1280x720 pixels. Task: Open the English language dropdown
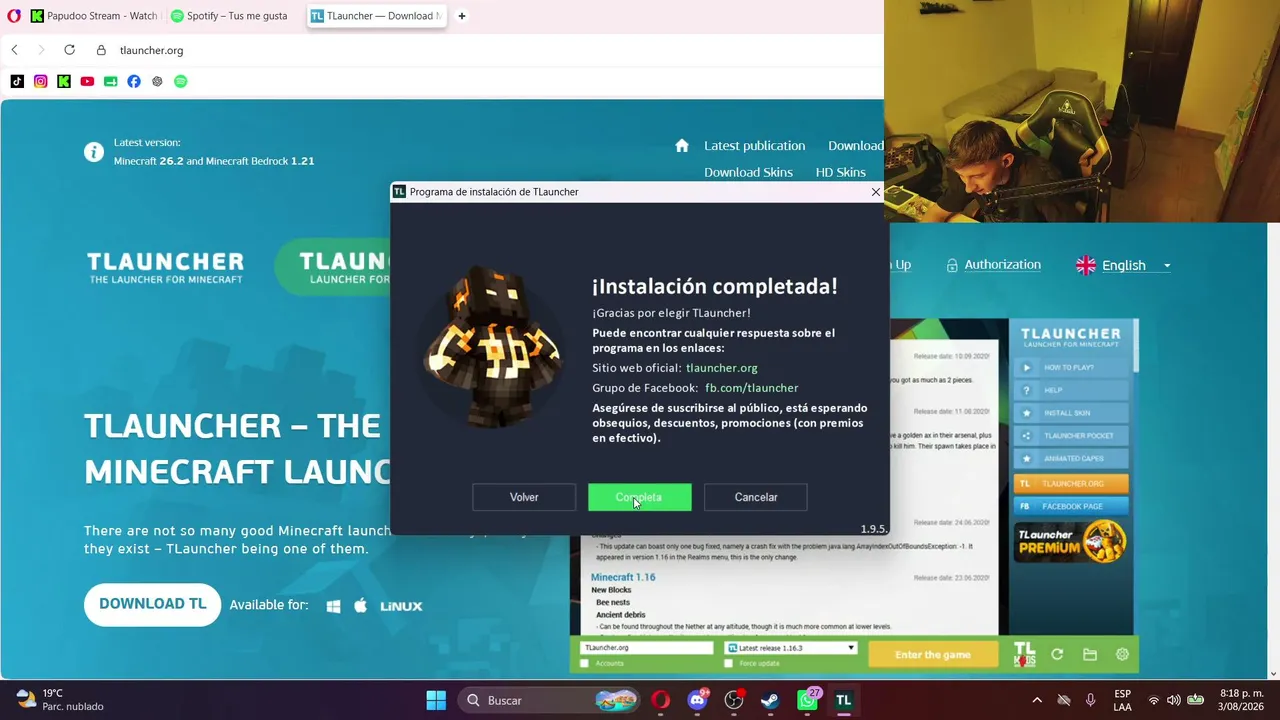[1123, 265]
